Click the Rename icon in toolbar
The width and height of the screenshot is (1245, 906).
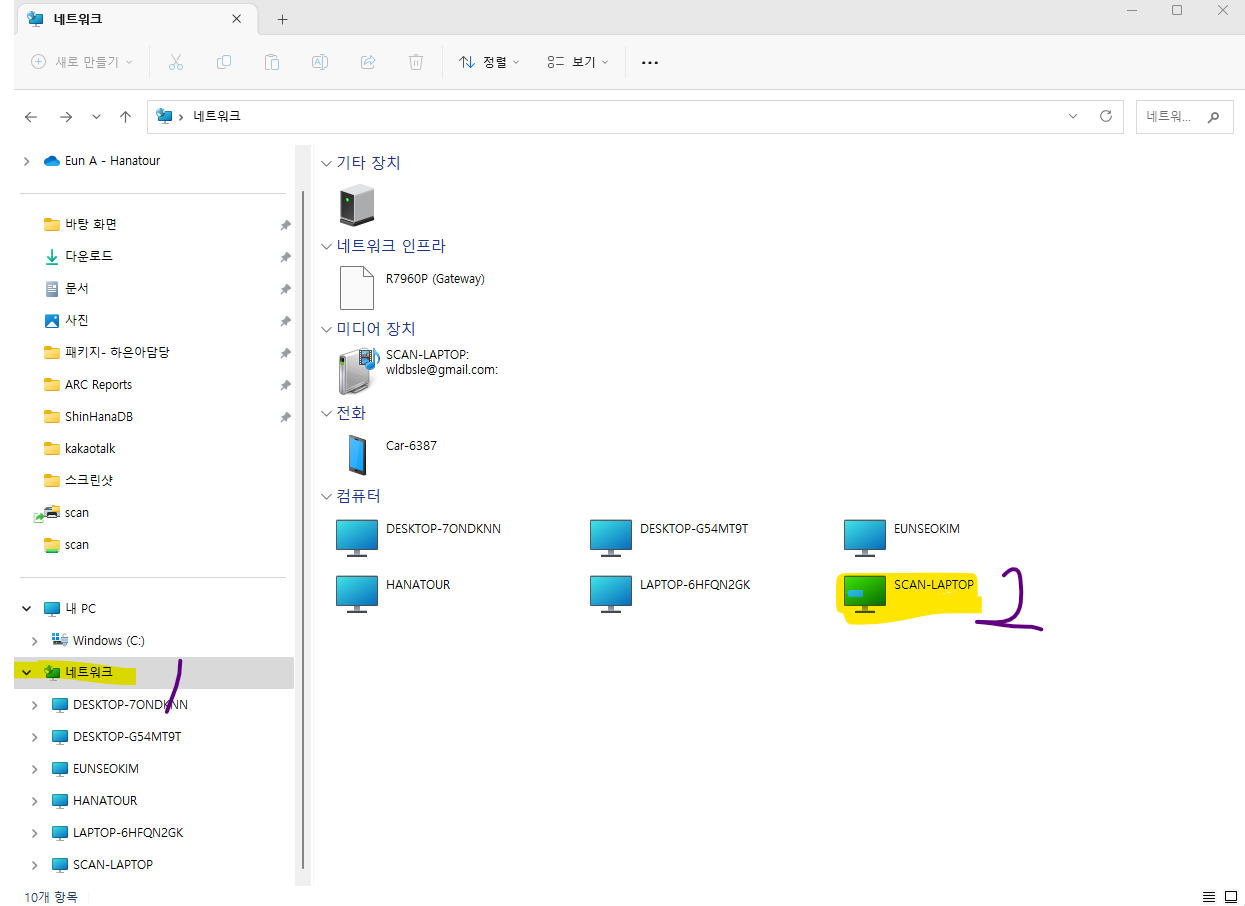point(320,62)
